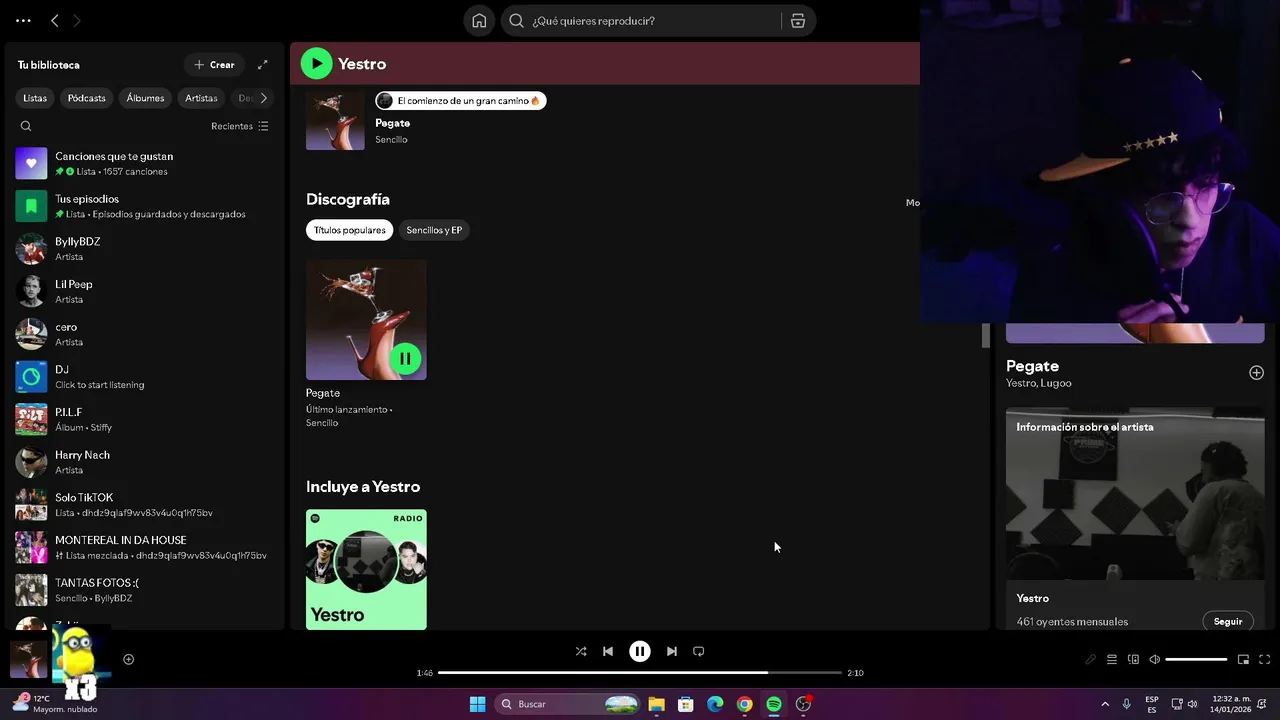The width and height of the screenshot is (1280, 720).
Task: Start the DJ listening item
Action: 145,377
